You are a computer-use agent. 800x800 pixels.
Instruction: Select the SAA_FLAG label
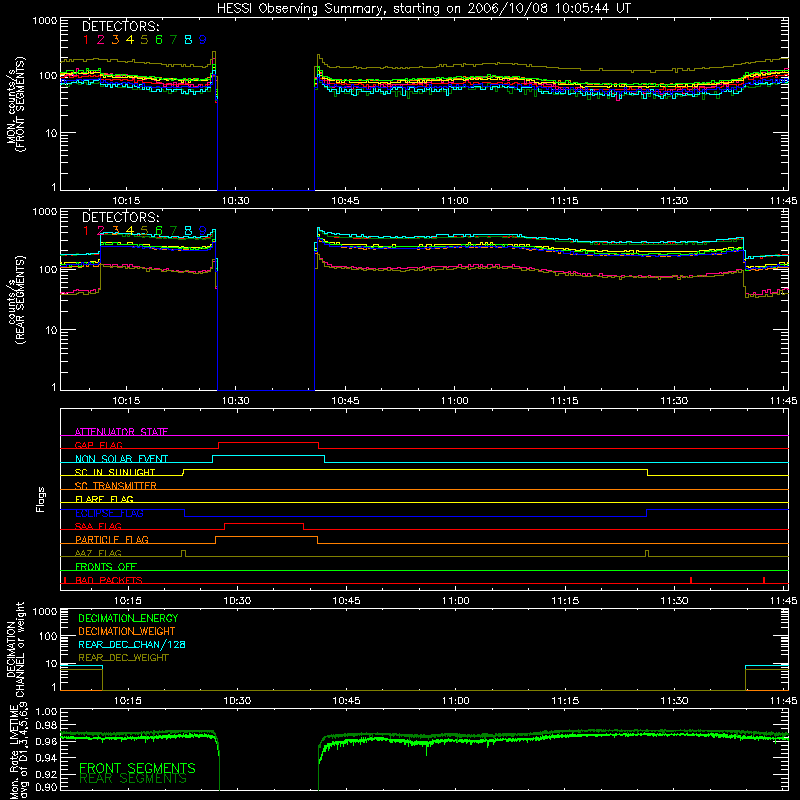98,526
